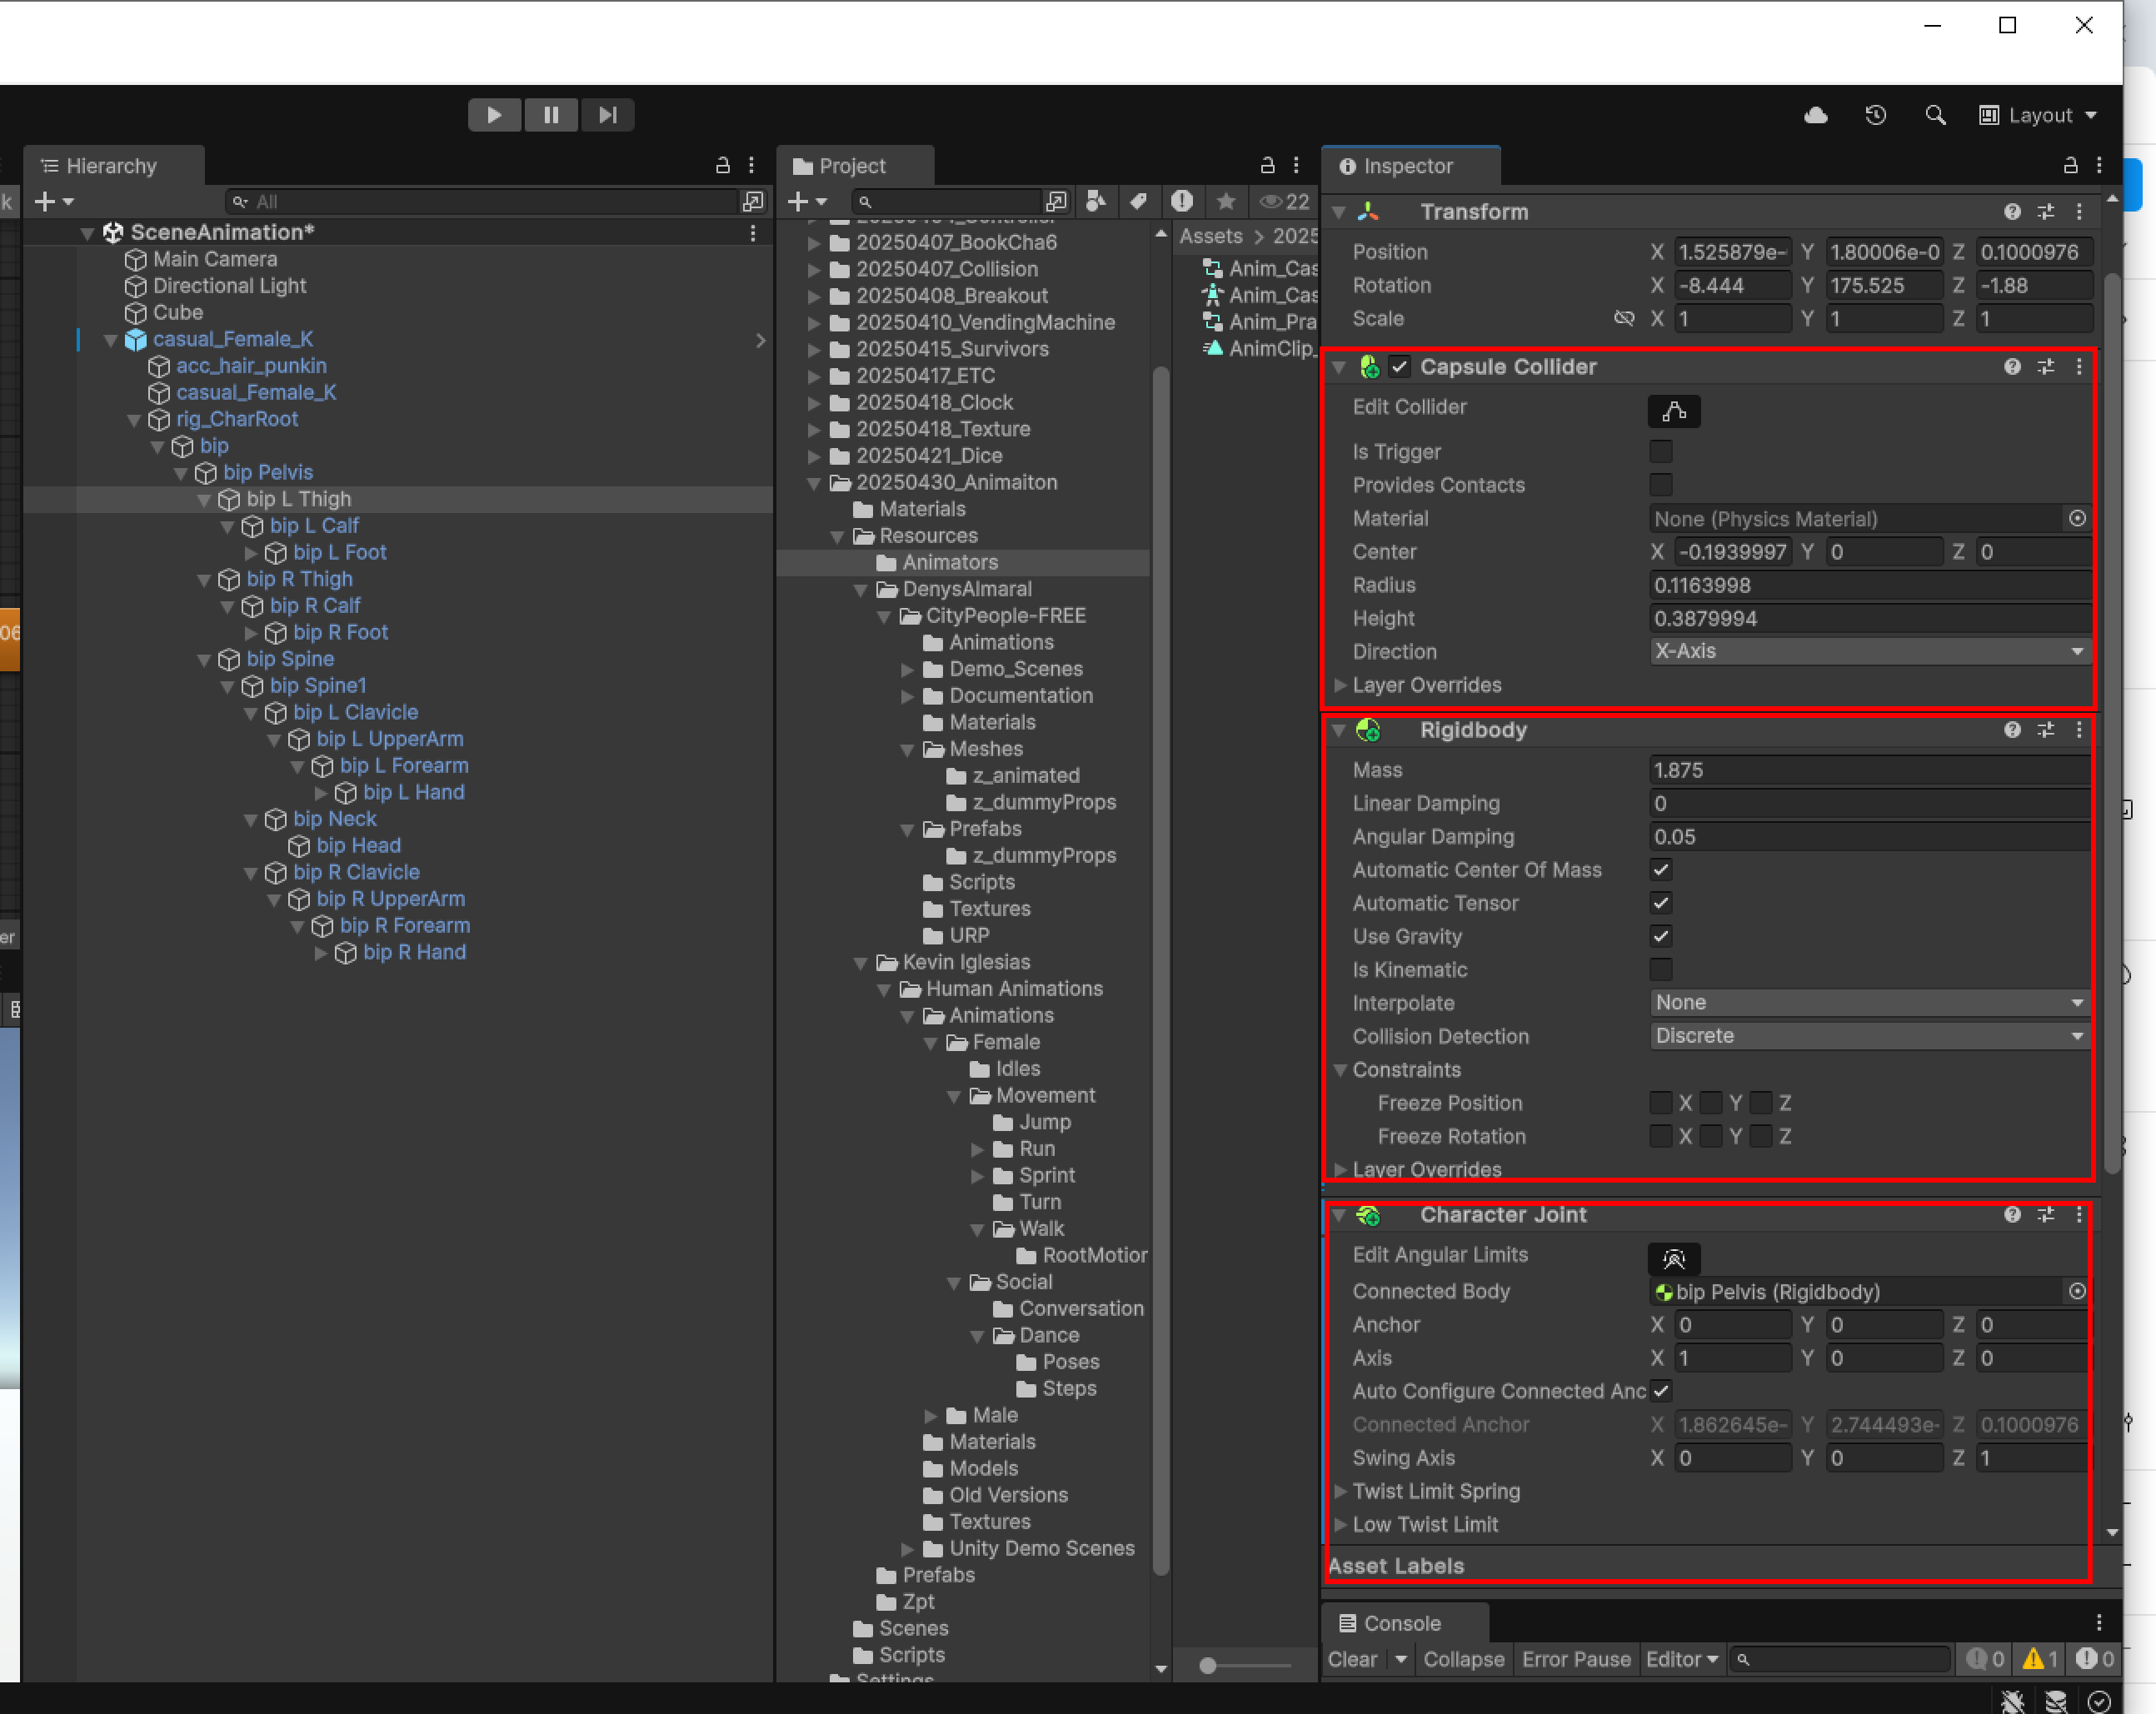
Task: Open the undo history icon
Action: click(1875, 115)
